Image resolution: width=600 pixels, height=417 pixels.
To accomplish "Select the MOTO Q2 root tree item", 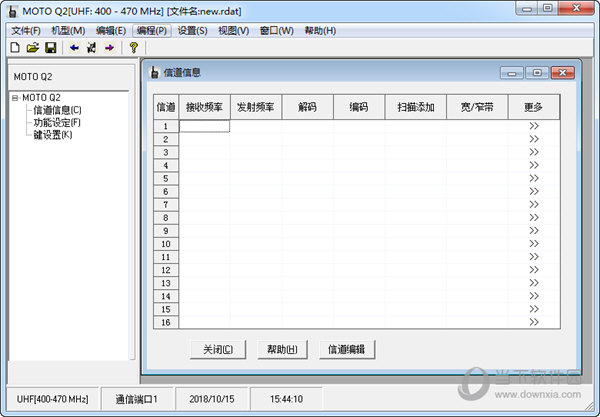I will (41, 98).
